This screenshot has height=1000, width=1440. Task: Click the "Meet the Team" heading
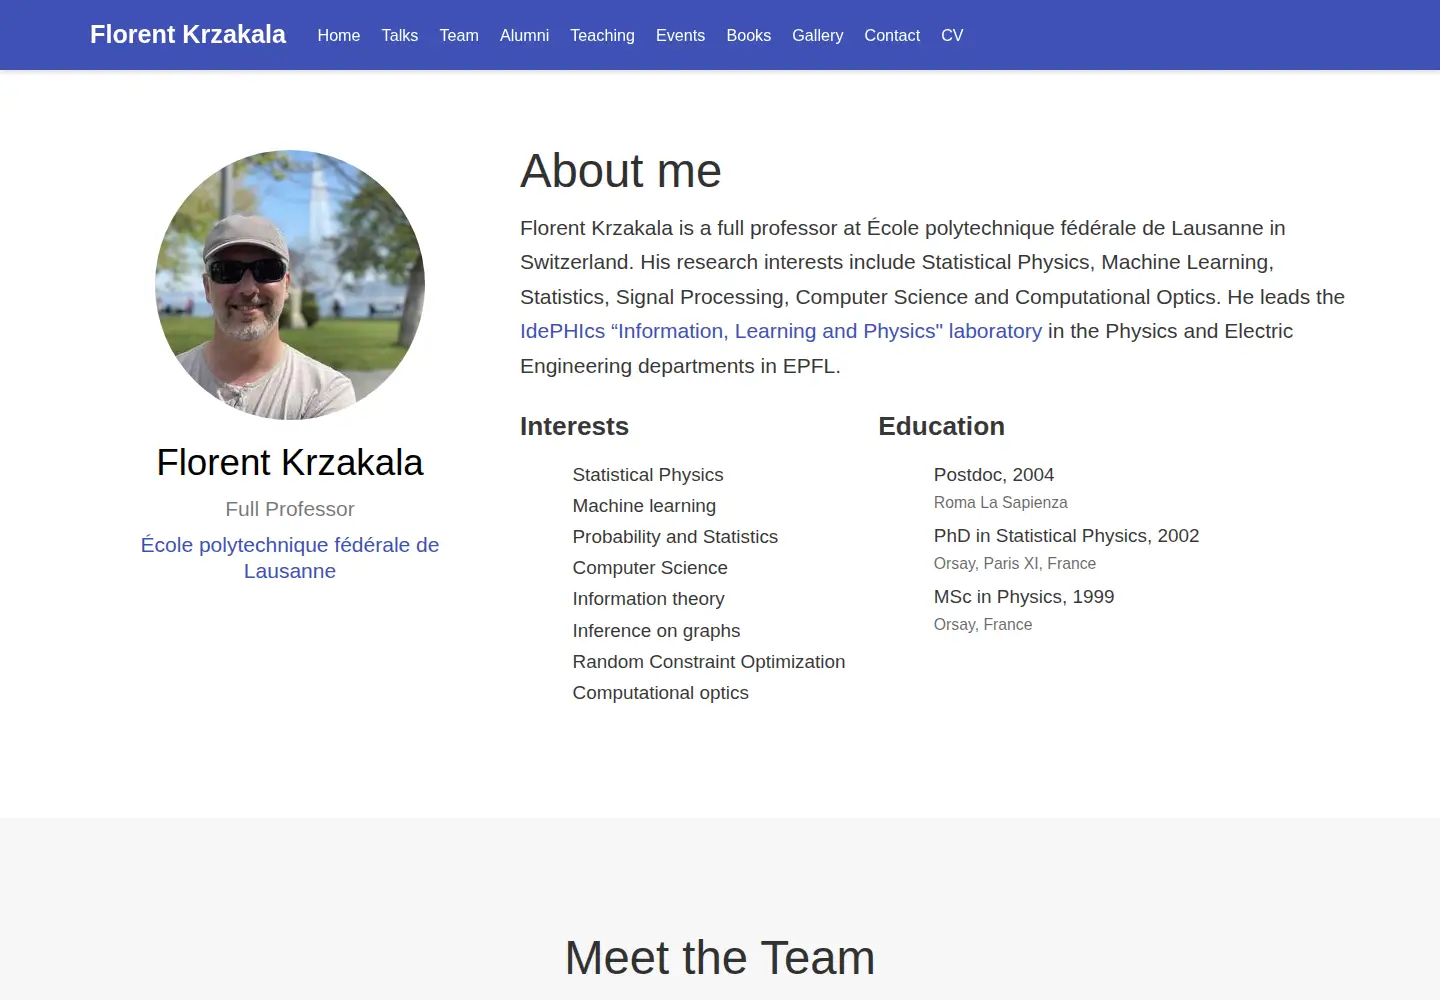(720, 958)
